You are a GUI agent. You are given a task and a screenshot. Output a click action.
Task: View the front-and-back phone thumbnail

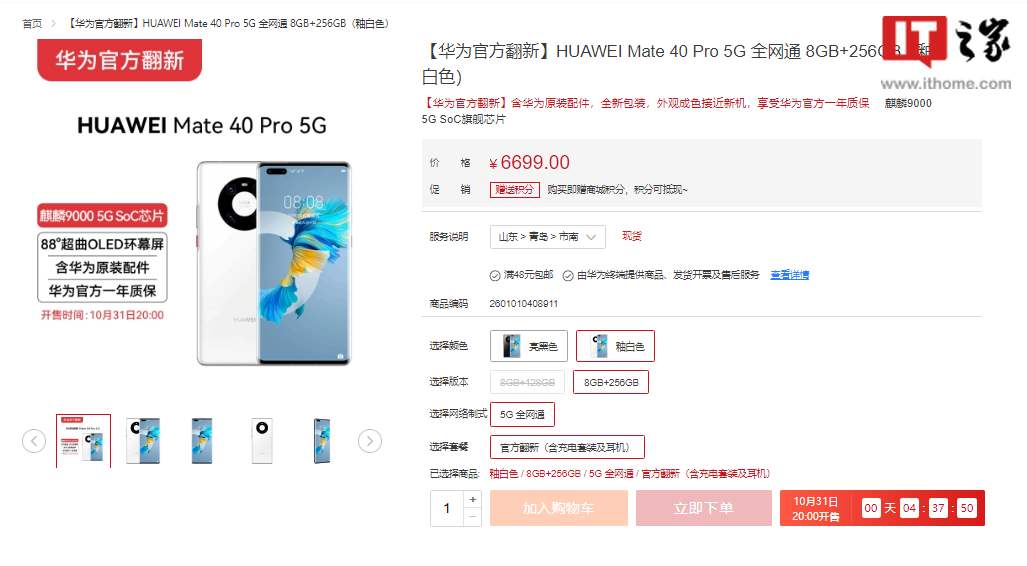[143, 441]
